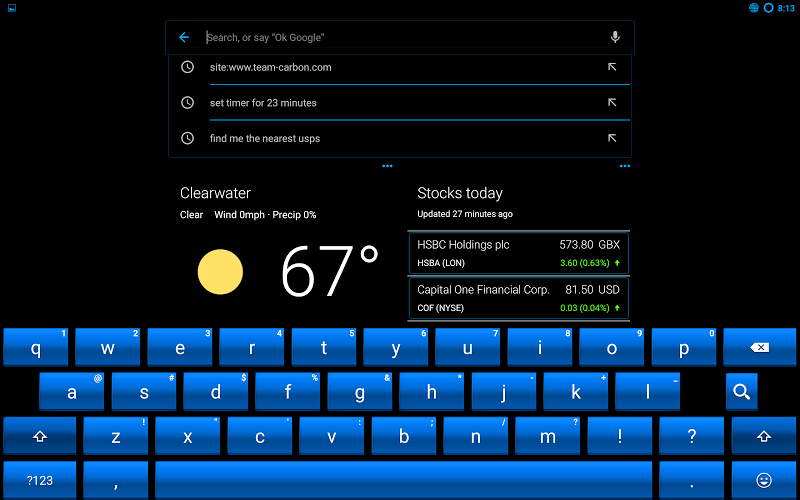Tap history clock icon beside site:www.team-carbon.com

[x=188, y=67]
